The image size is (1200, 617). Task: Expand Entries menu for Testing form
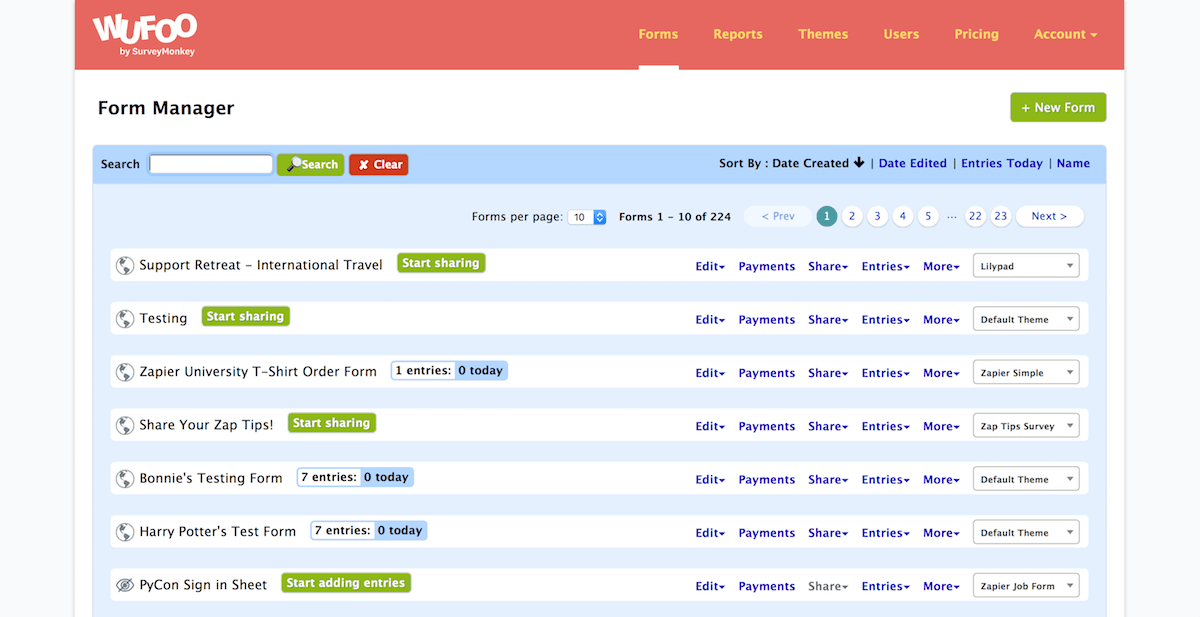(885, 320)
